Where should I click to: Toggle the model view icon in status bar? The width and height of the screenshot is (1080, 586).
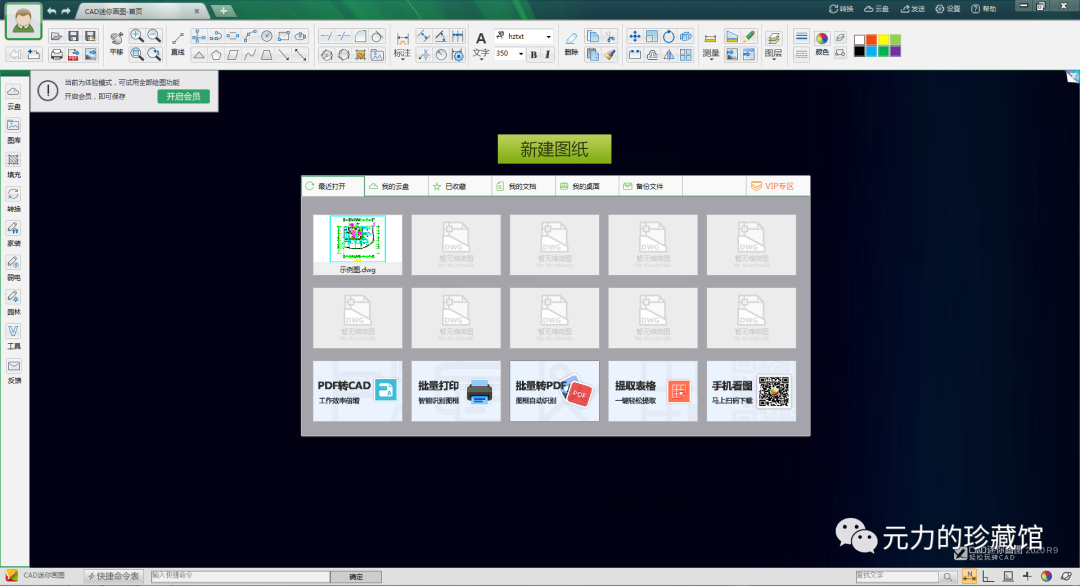[1008, 576]
